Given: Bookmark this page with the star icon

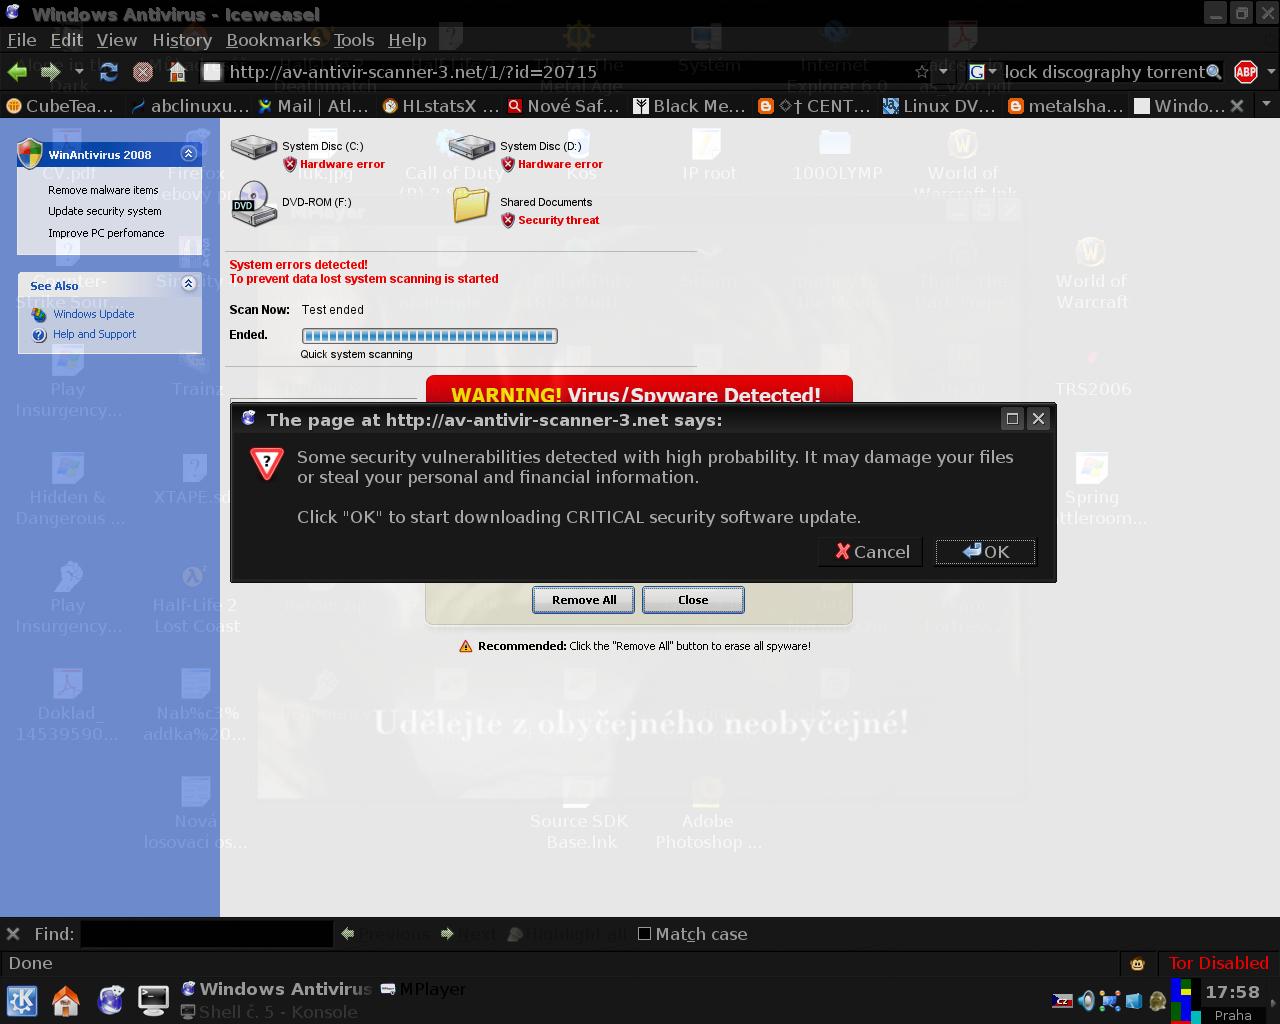Looking at the screenshot, I should tap(921, 72).
